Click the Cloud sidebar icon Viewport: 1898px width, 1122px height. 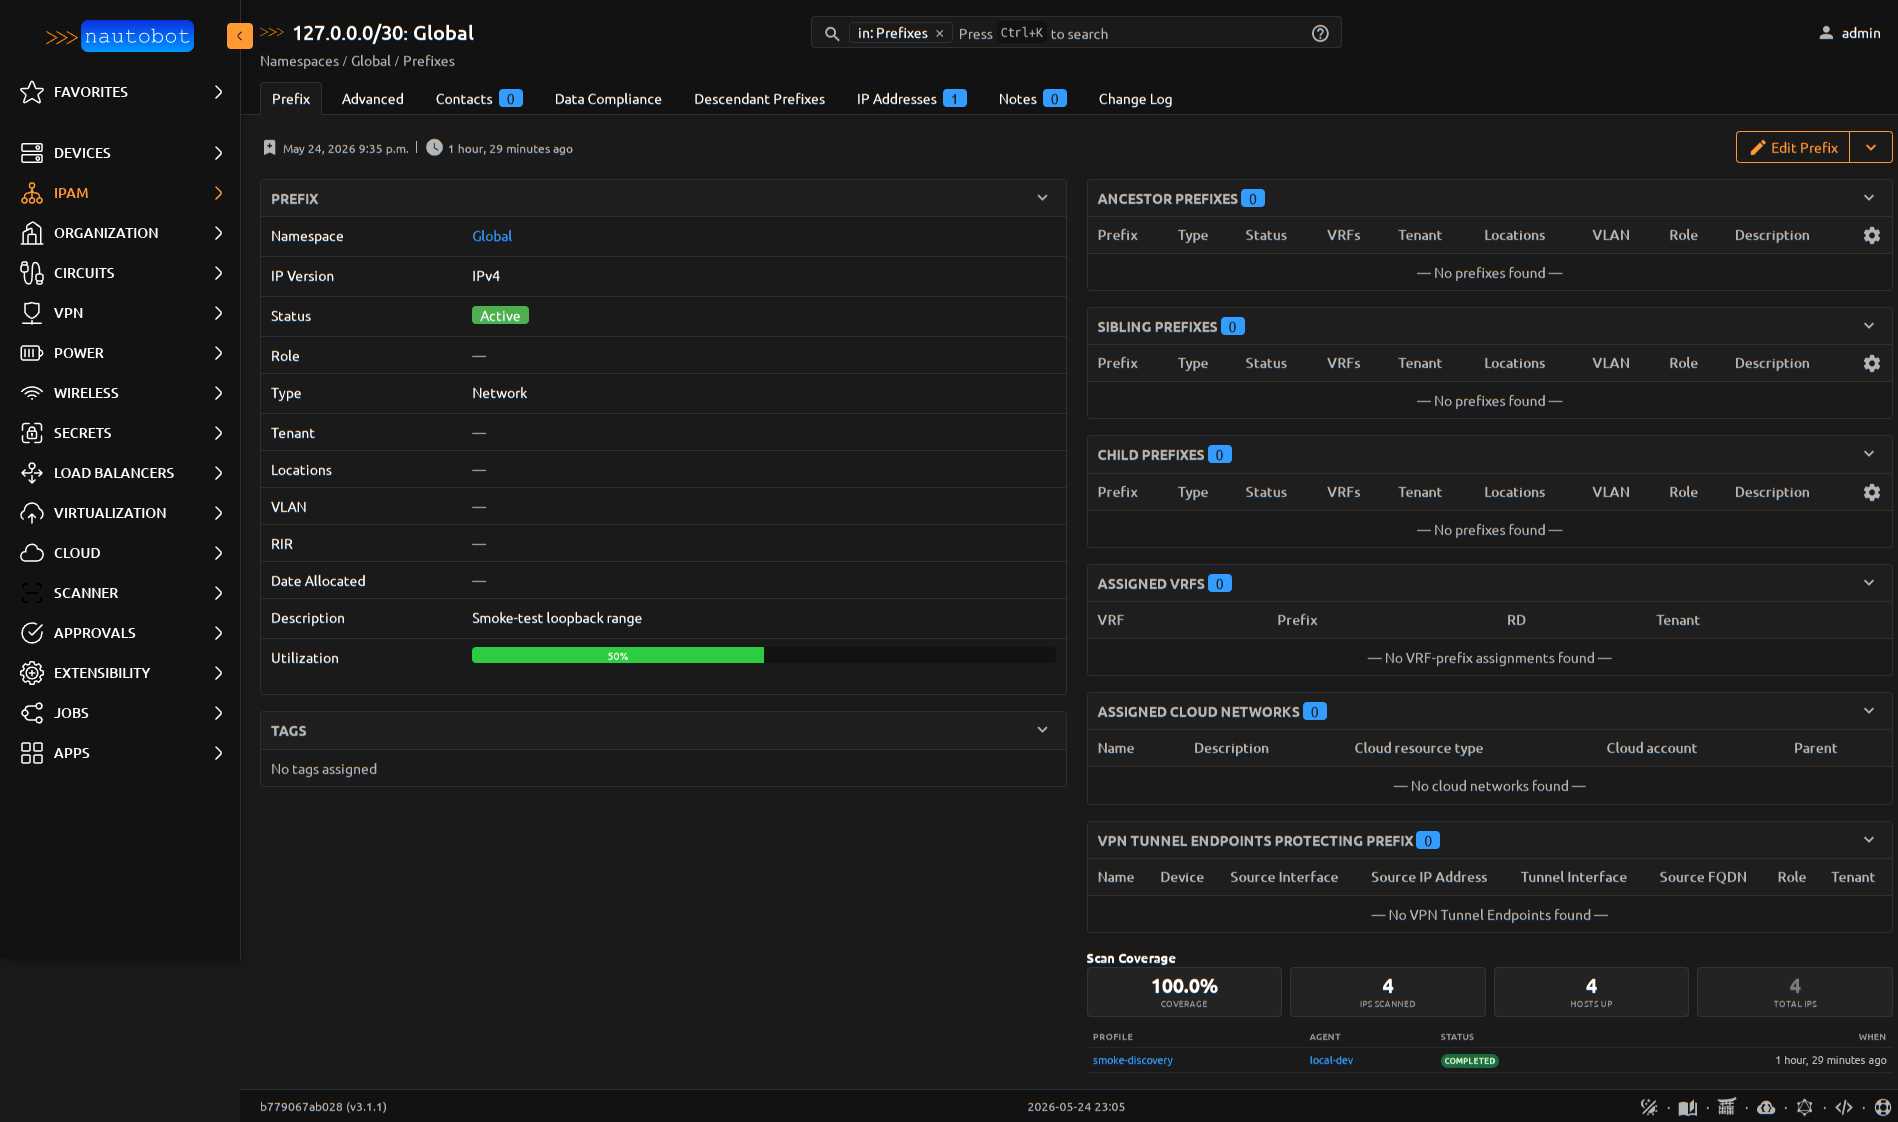coord(32,553)
